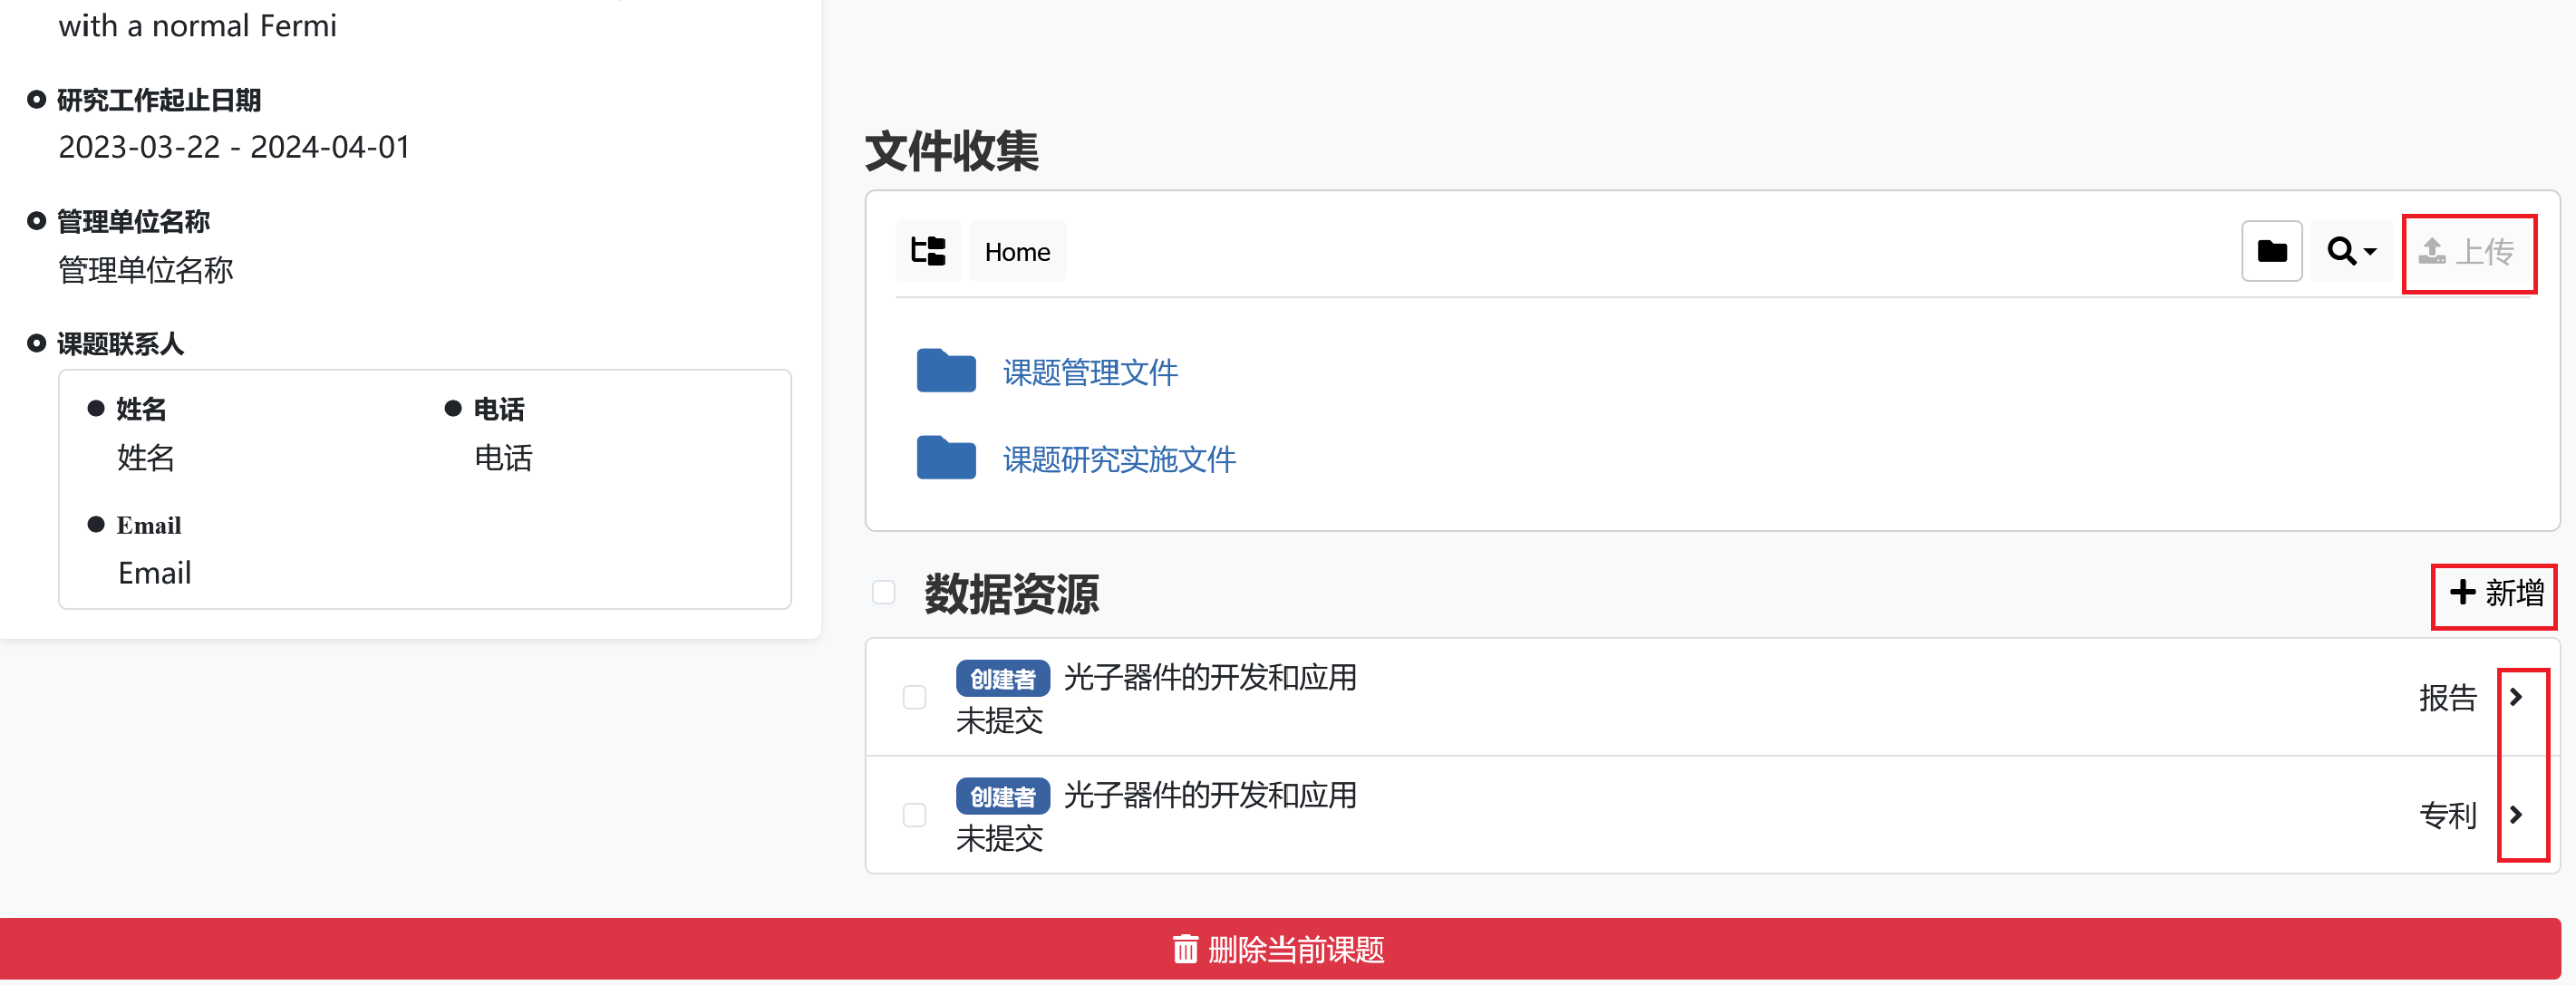Open the search dropdown in file toolbar

(x=2351, y=251)
